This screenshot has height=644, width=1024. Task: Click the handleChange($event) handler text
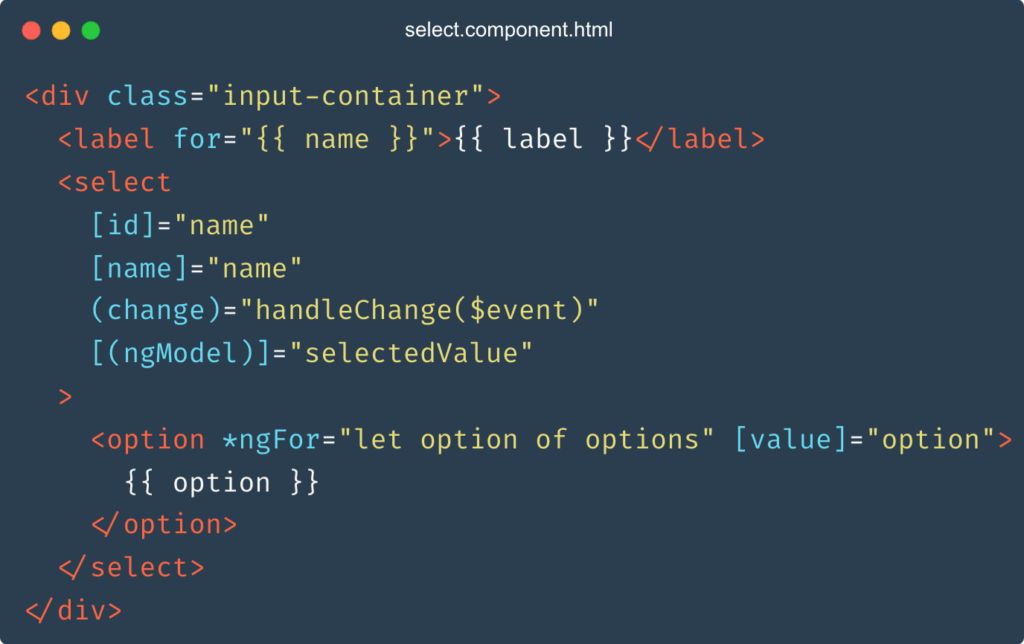419,310
